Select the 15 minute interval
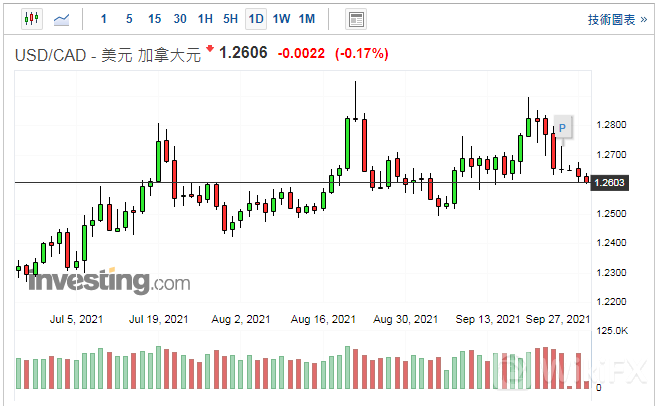Image resolution: width=658 pixels, height=406 pixels. pyautogui.click(x=154, y=19)
